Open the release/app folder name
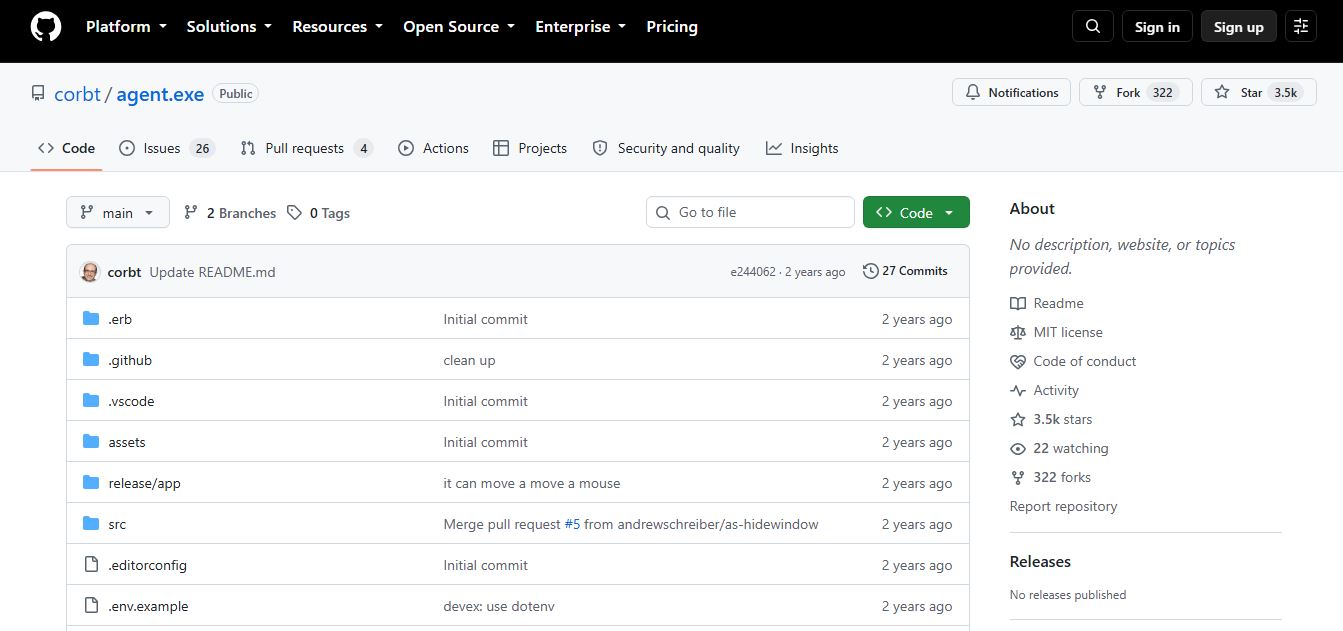The height and width of the screenshot is (631, 1343). click(x=144, y=483)
